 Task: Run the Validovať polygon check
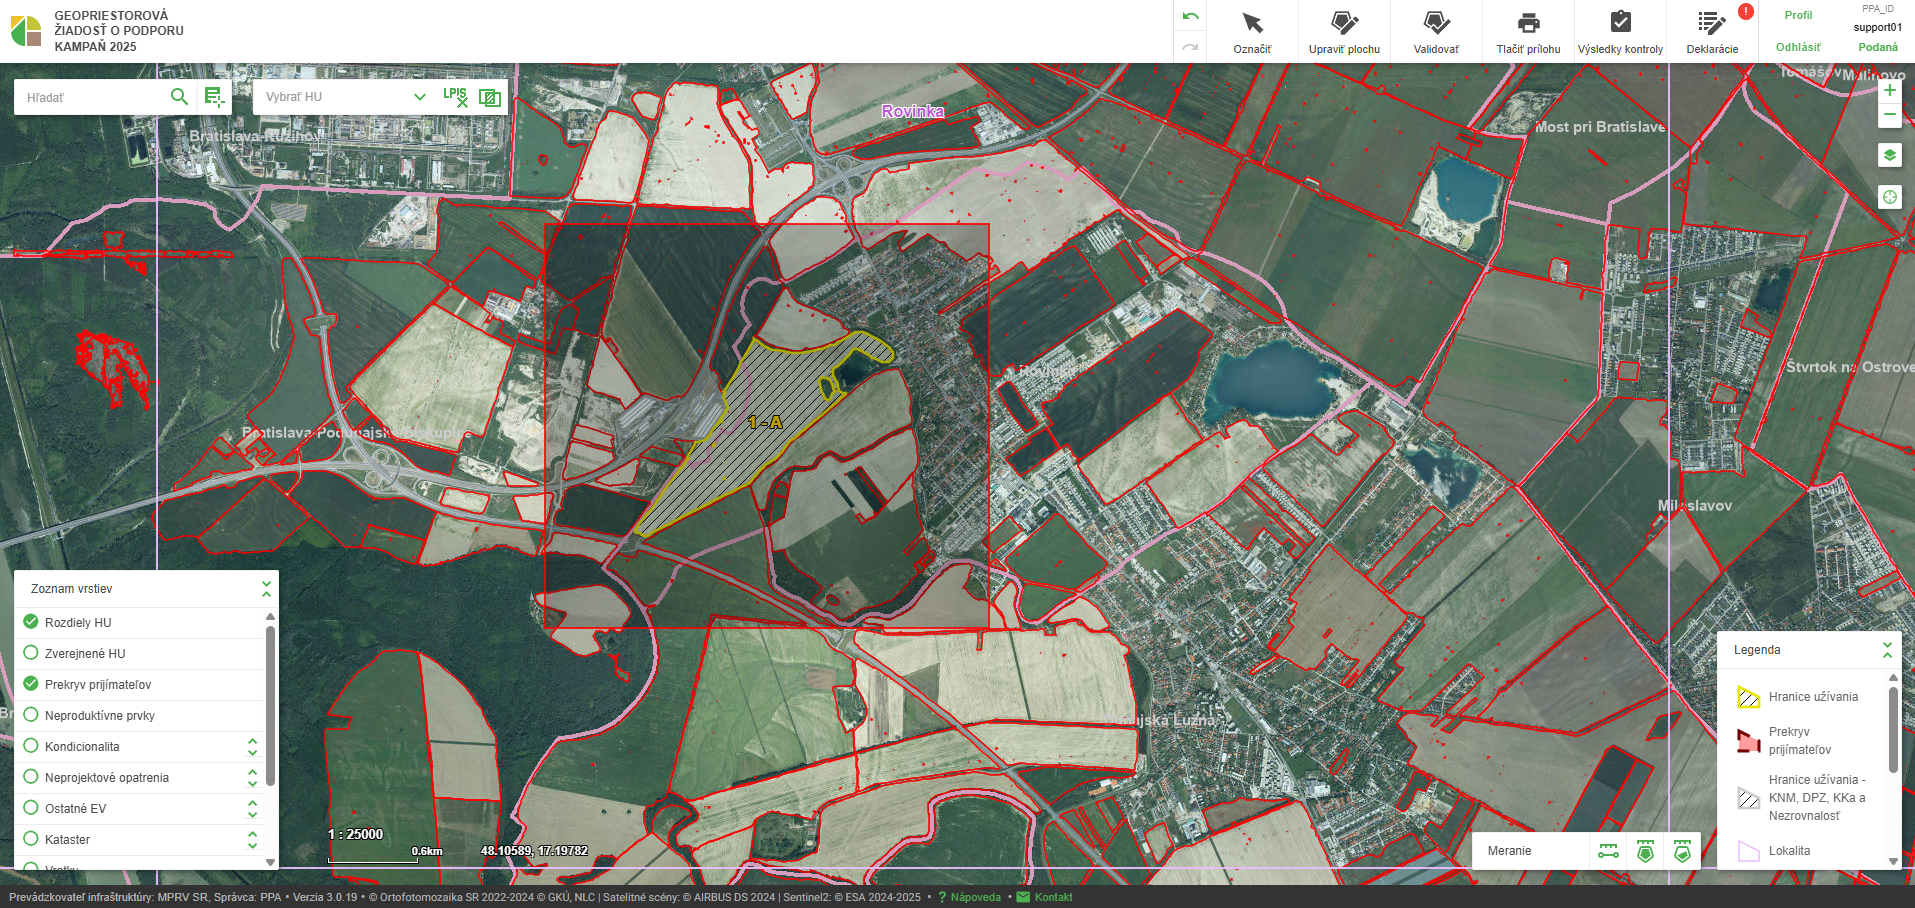[x=1436, y=24]
